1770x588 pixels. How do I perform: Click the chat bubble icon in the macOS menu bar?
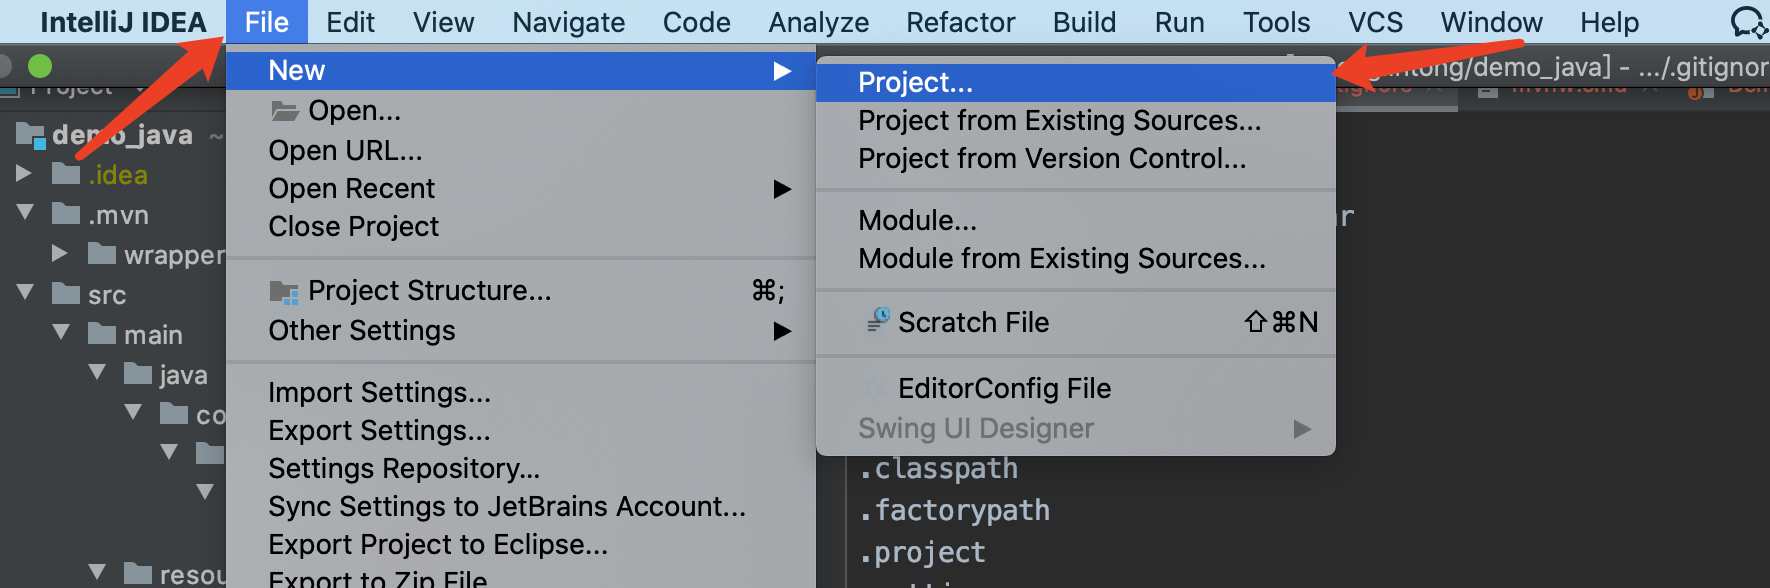pyautogui.click(x=1747, y=22)
